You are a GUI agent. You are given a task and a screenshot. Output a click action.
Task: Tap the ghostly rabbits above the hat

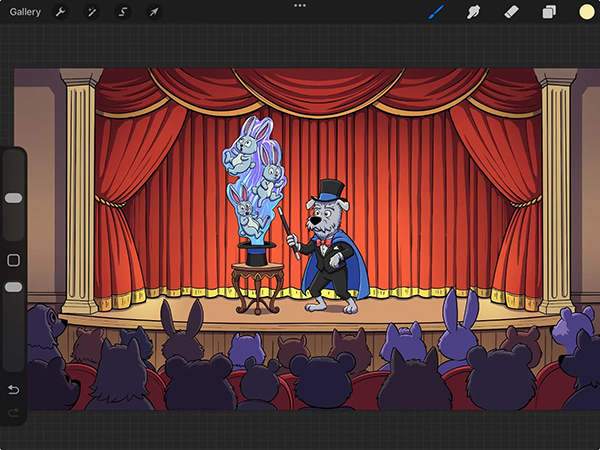[254, 170]
